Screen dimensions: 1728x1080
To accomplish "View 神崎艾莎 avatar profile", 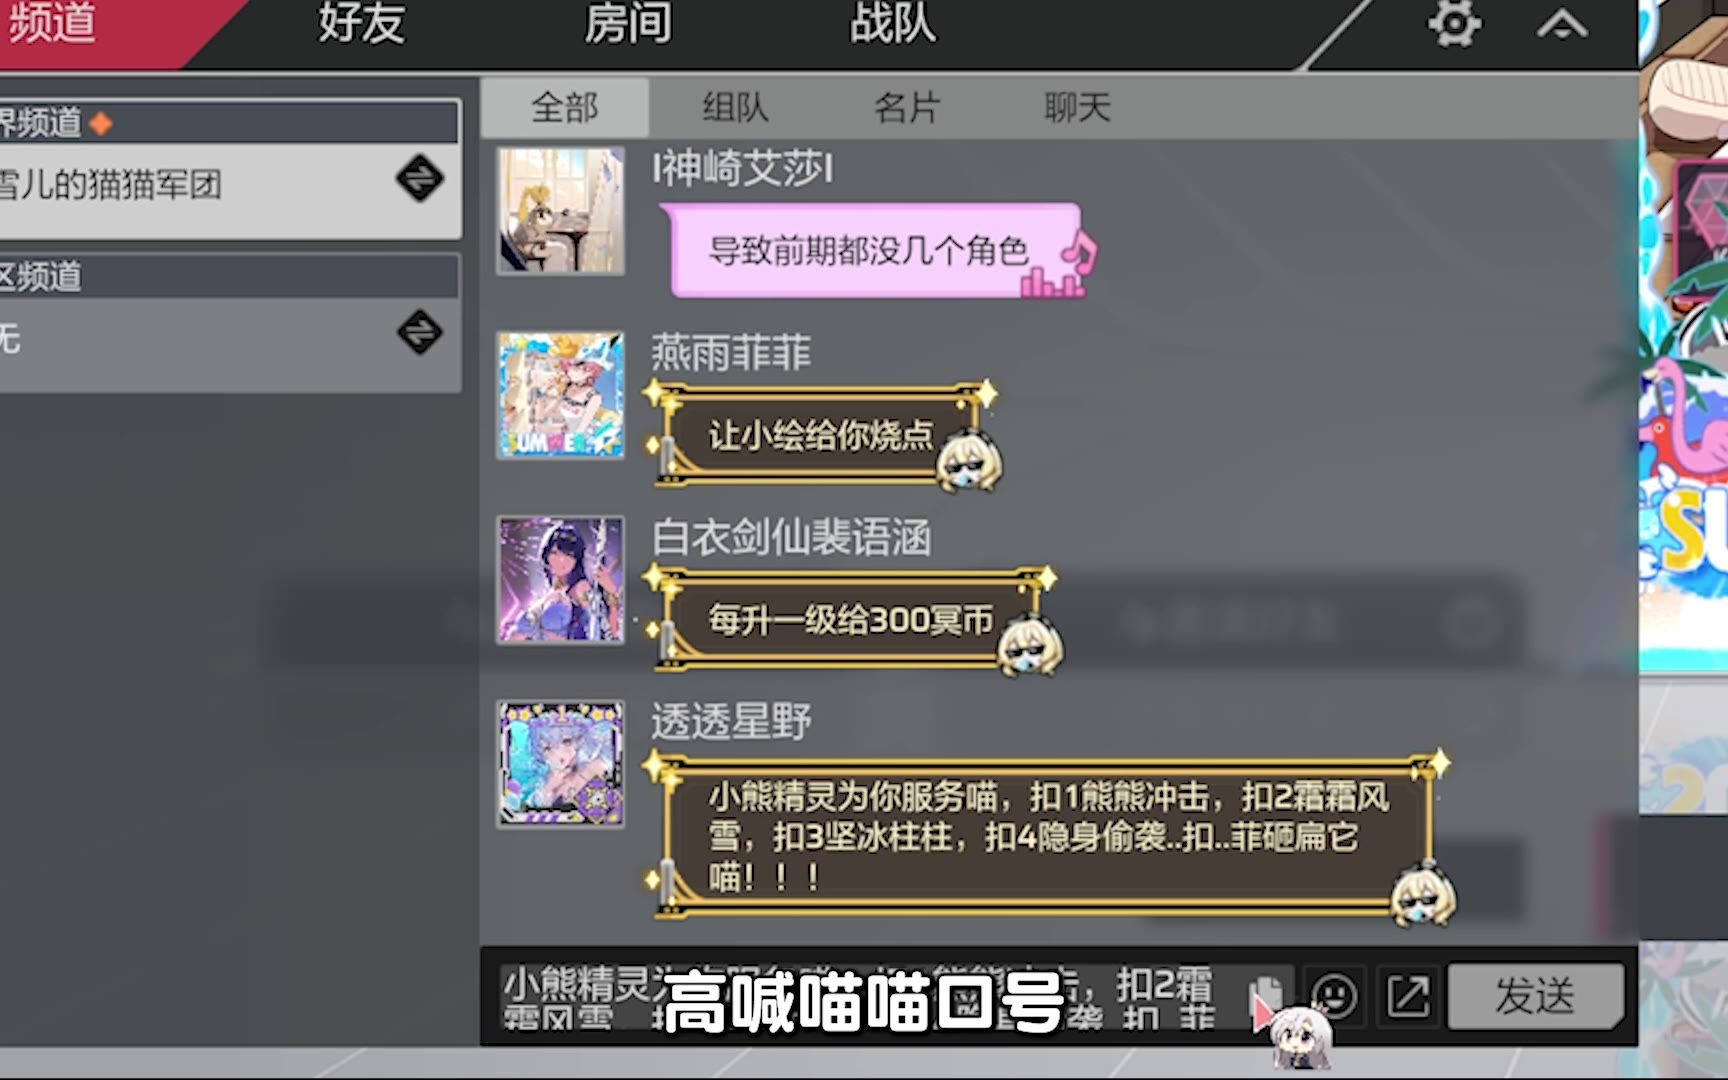I will [x=561, y=211].
